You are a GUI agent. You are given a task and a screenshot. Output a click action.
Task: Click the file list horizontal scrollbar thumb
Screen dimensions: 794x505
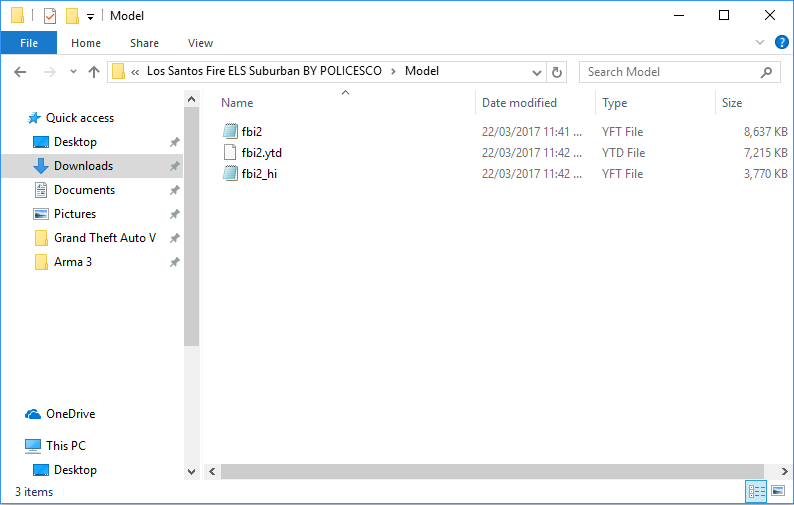click(492, 472)
